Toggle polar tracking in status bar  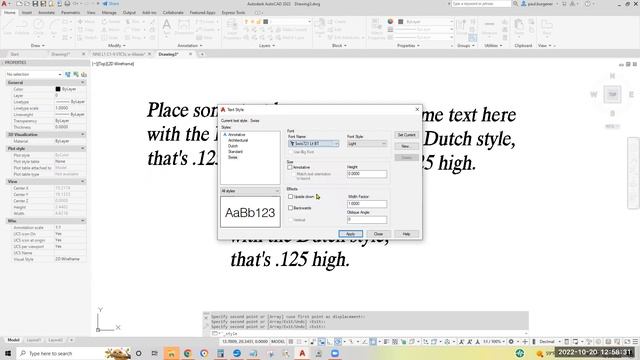[338, 341]
